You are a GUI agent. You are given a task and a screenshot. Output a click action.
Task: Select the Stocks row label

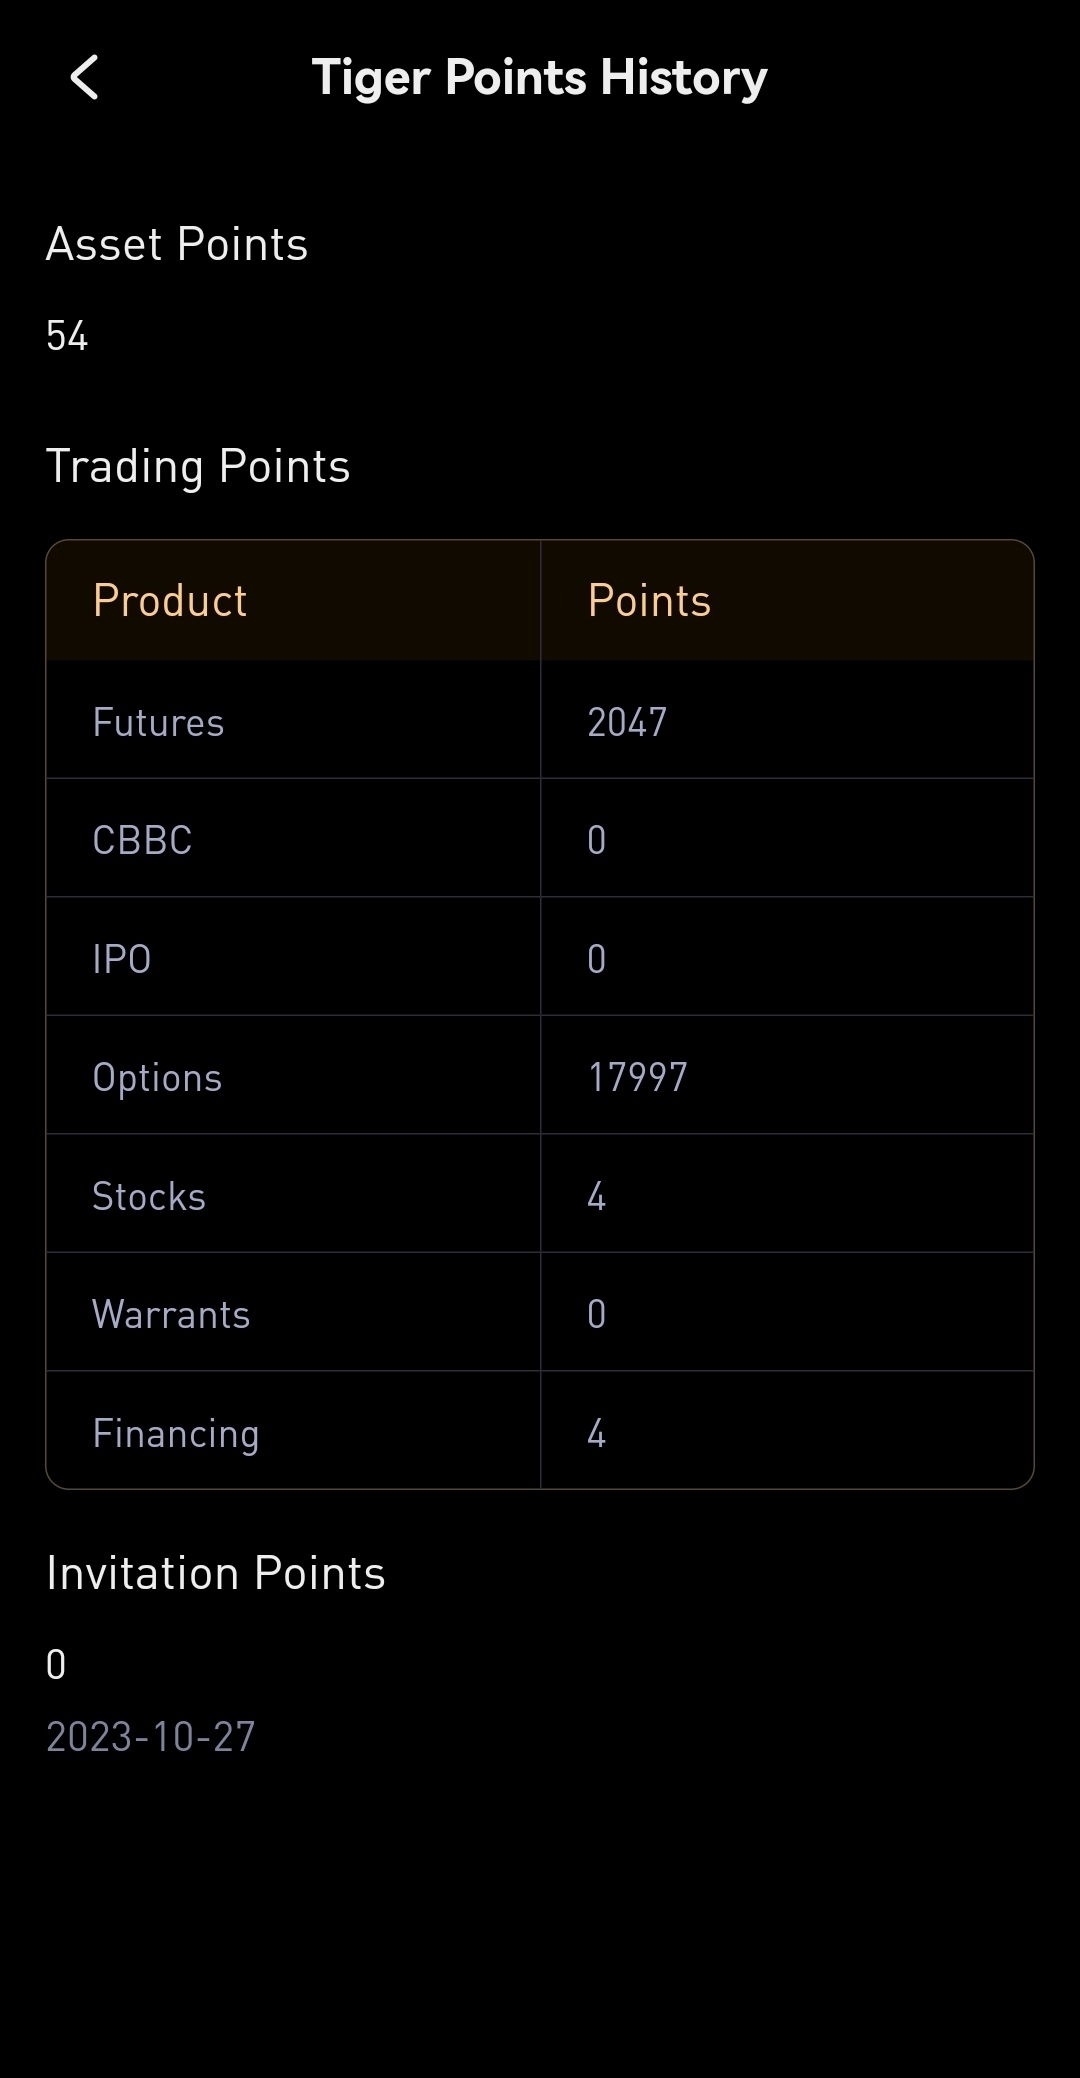149,1196
